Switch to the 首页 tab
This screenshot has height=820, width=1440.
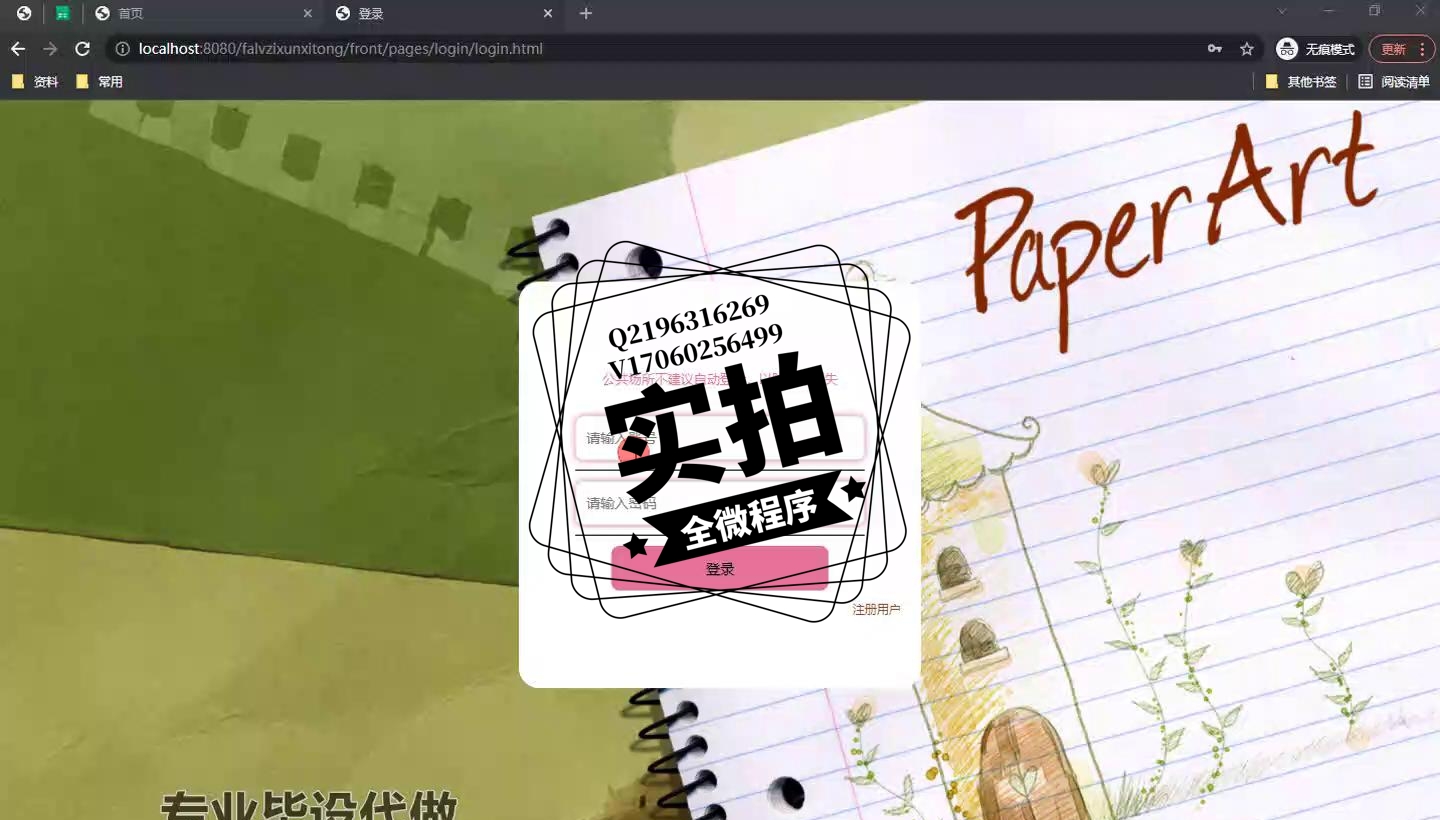203,14
